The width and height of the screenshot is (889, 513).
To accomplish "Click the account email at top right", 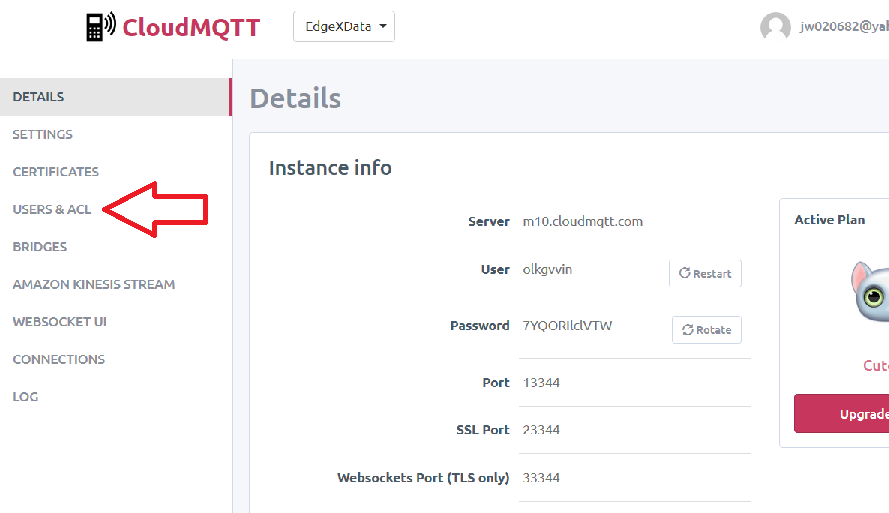I will [x=843, y=27].
